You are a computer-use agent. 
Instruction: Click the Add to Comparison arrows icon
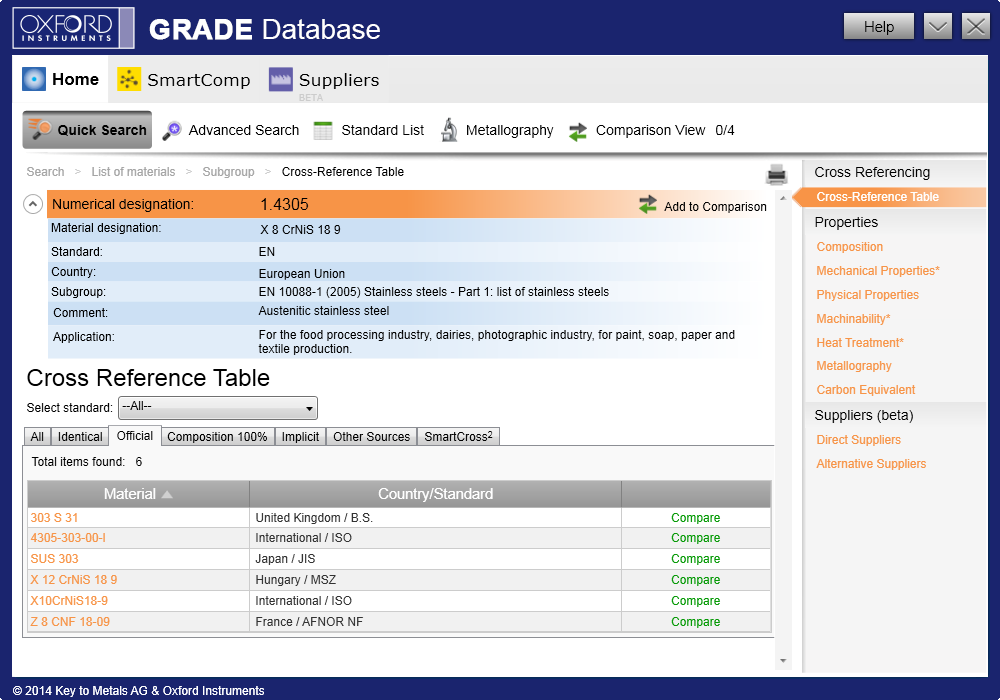point(648,205)
